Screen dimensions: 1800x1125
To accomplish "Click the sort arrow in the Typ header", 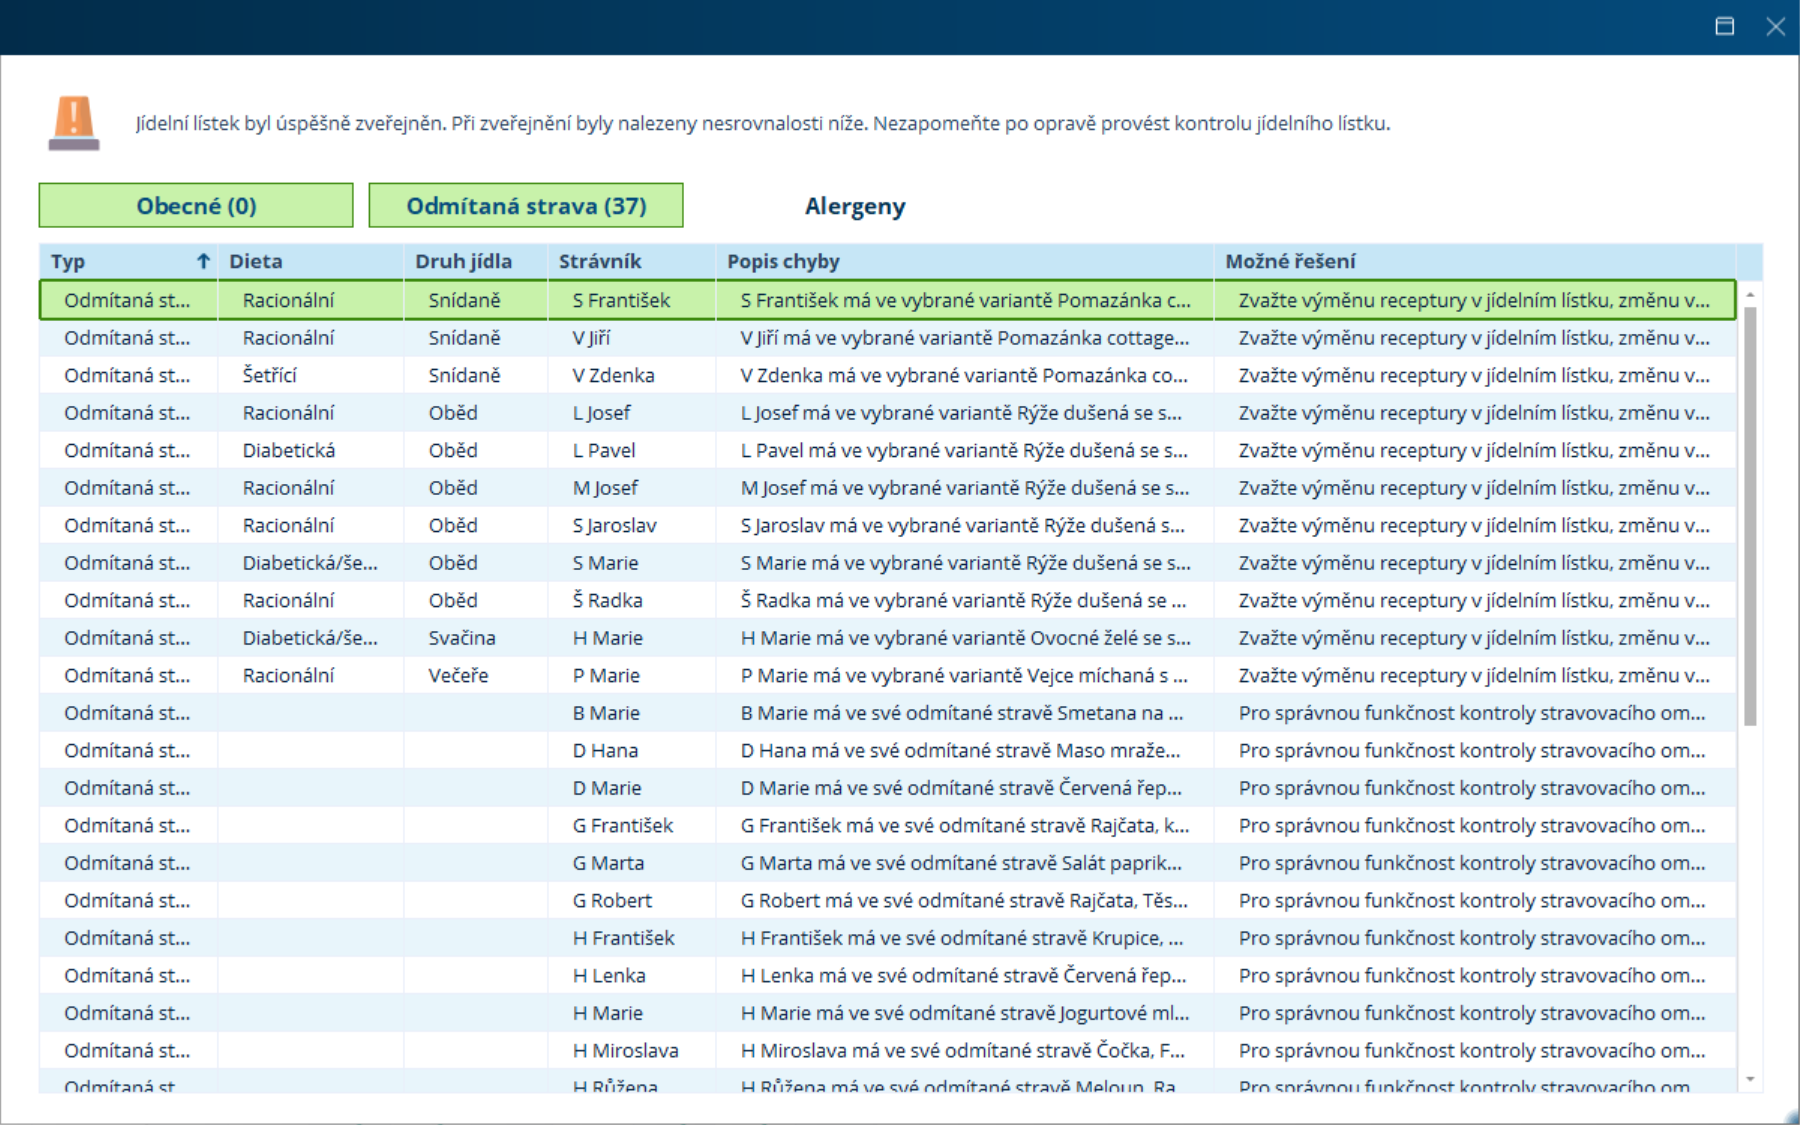I will [203, 261].
